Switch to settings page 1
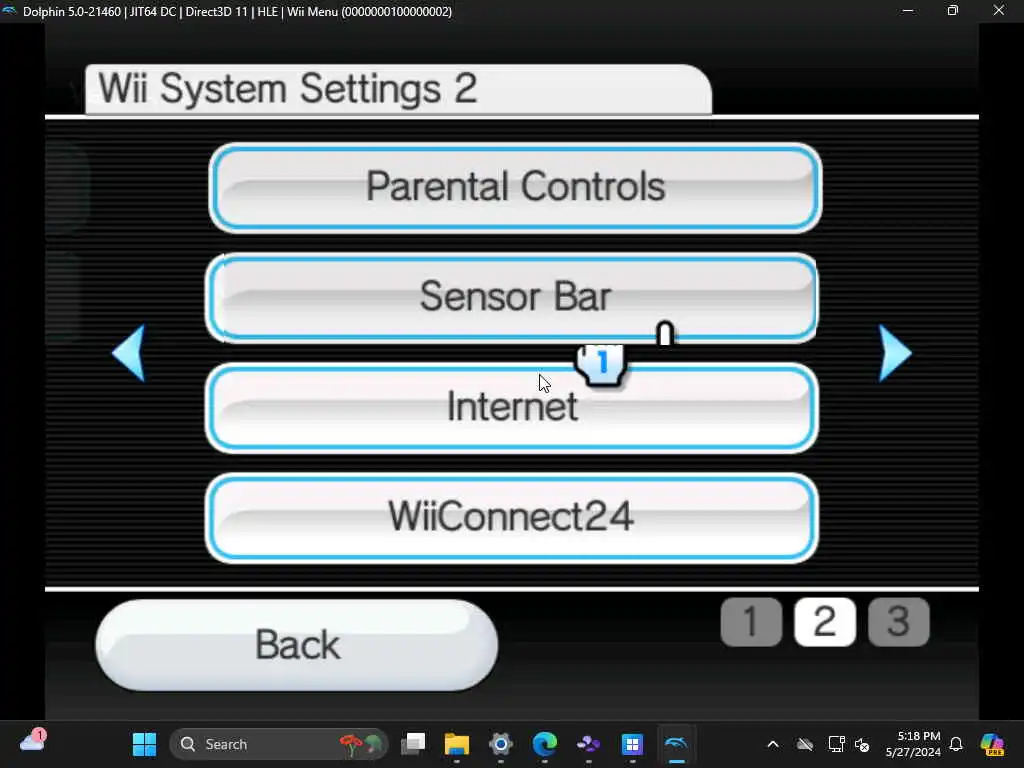Screen dimensions: 1024x768 tap(751, 621)
